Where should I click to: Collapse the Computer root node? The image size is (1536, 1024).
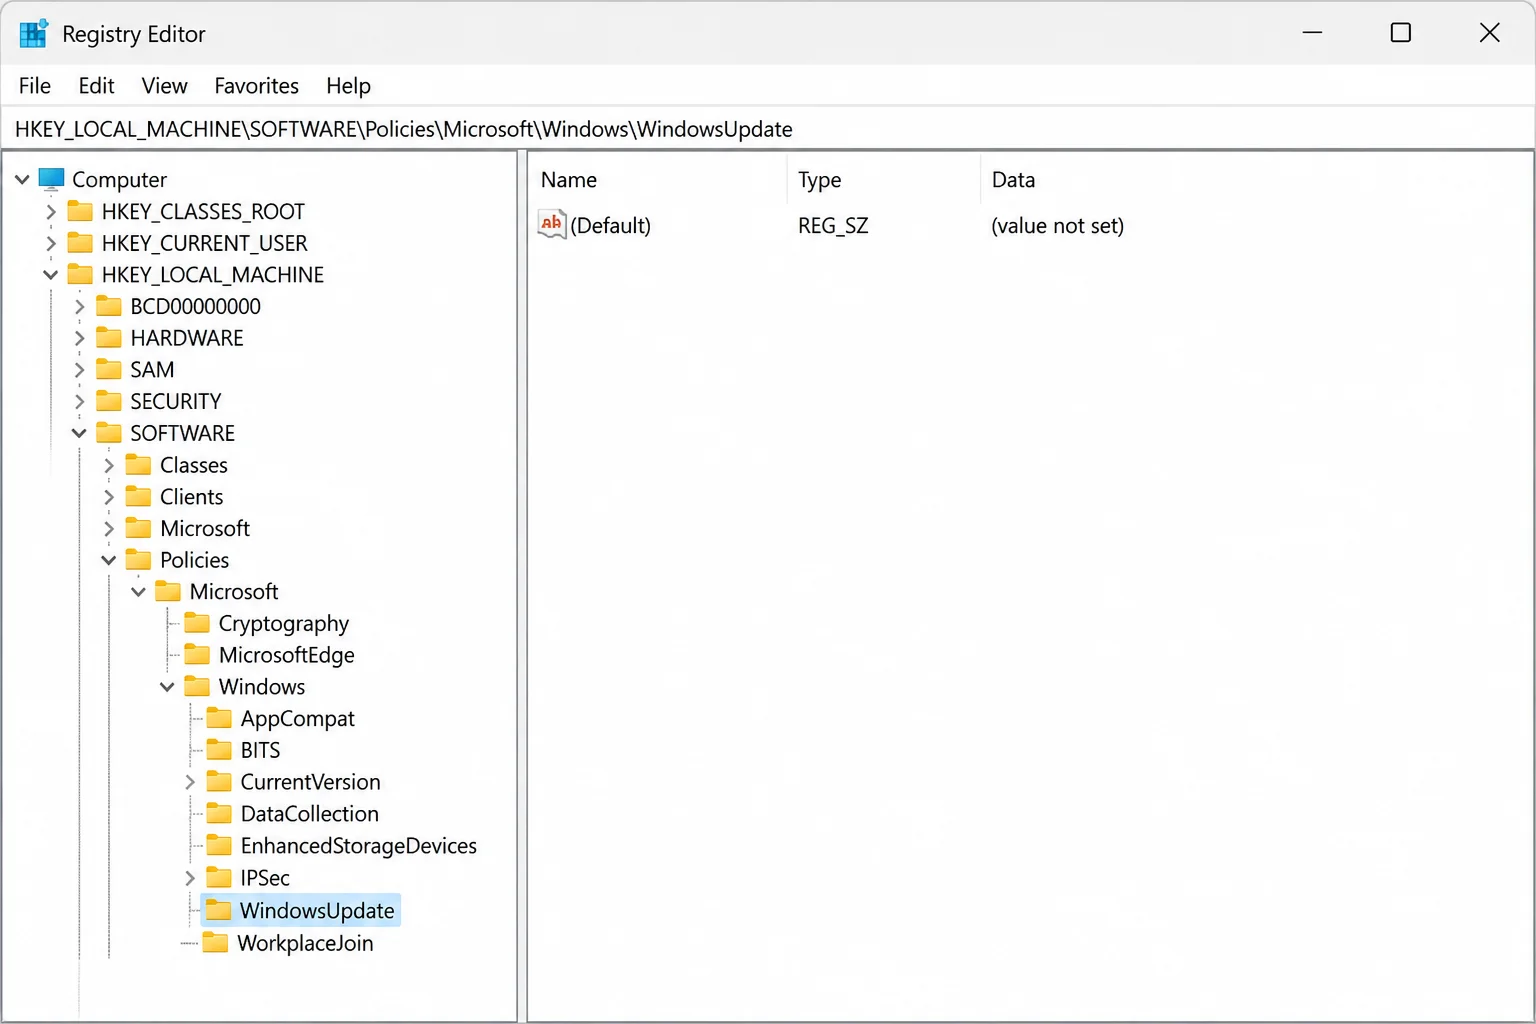click(22, 180)
